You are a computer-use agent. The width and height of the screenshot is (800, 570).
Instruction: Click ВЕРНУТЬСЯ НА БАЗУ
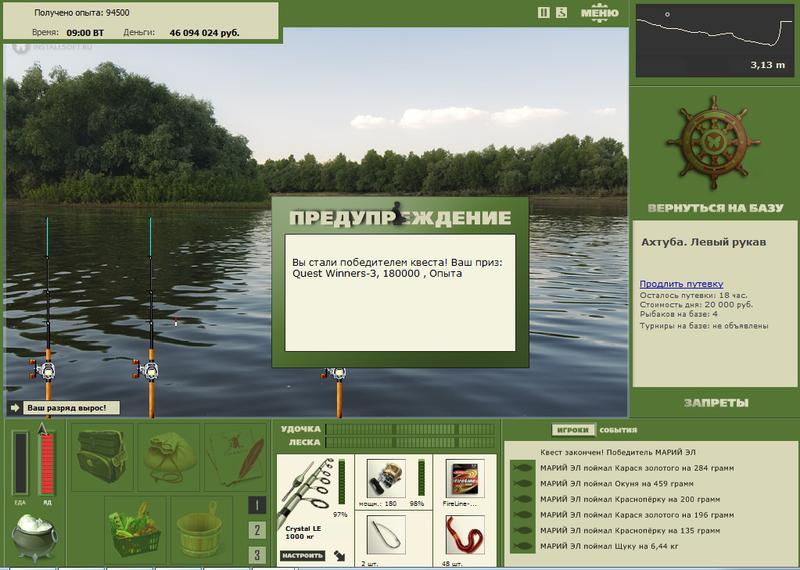pyautogui.click(x=715, y=208)
